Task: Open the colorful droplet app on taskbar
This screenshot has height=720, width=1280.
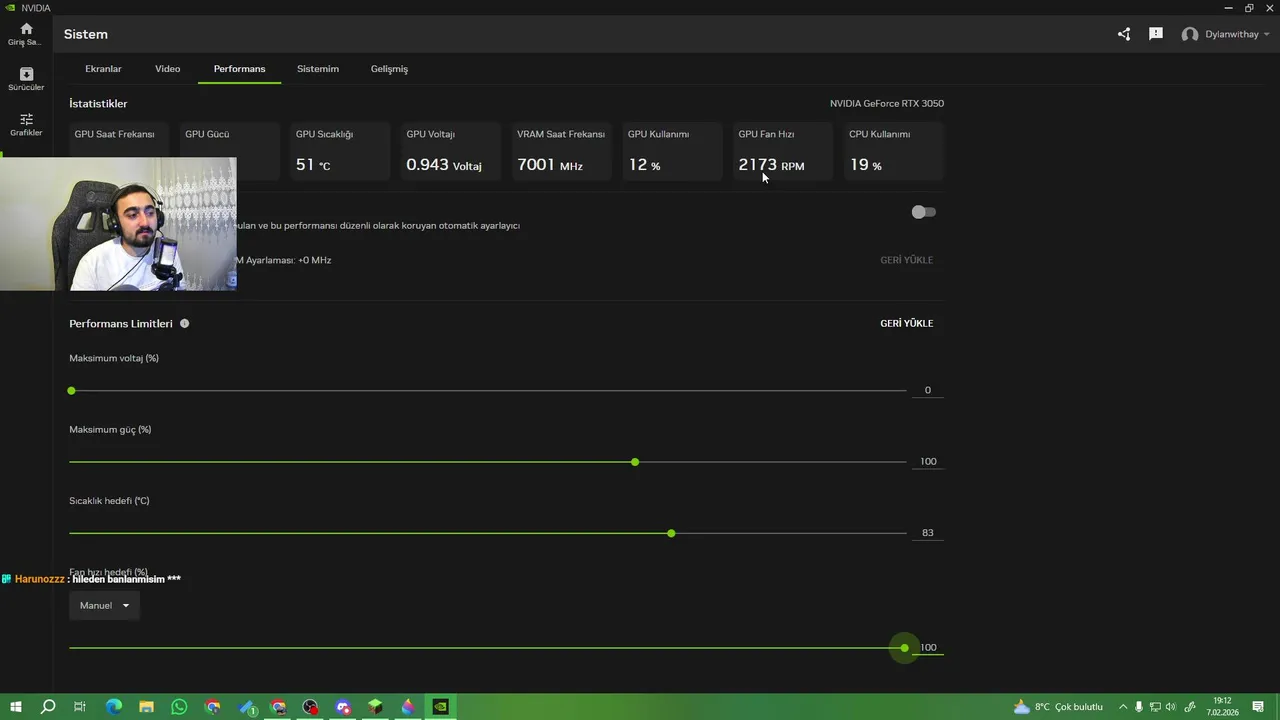Action: [408, 707]
